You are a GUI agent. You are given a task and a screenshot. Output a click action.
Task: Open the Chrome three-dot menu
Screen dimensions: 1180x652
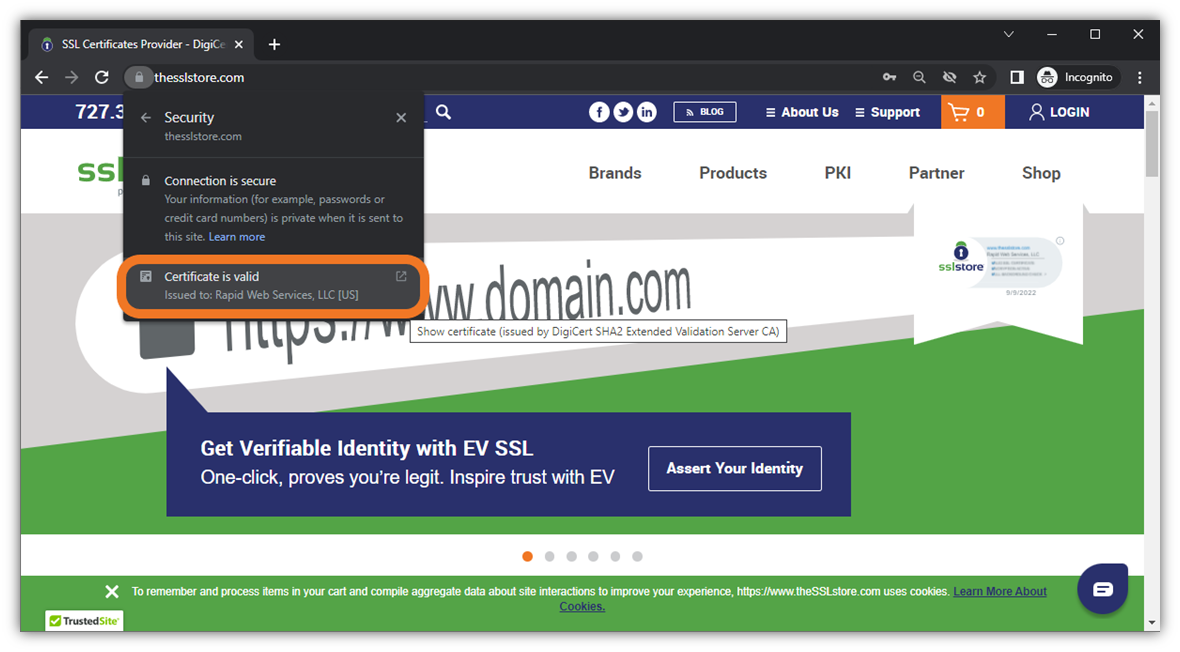1139,78
